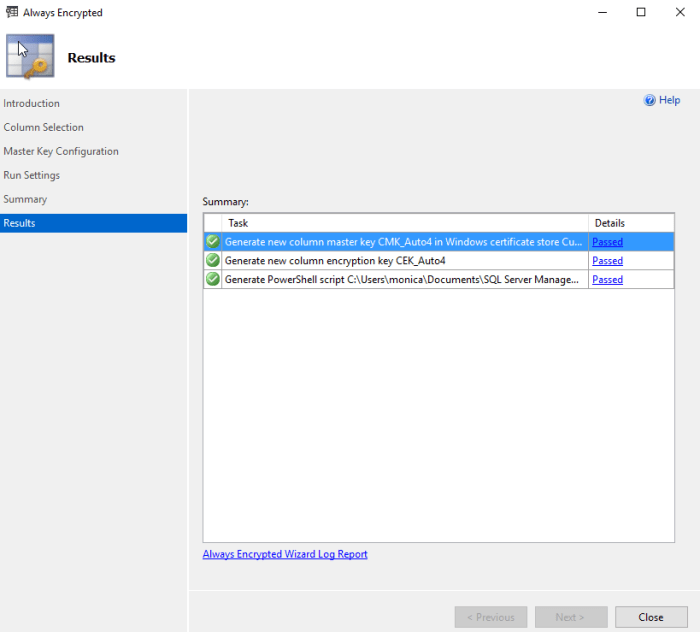Click the Details column header
The width and height of the screenshot is (700, 632).
[x=631, y=223]
